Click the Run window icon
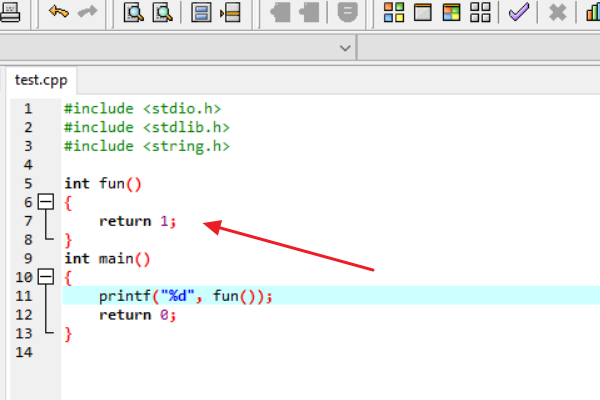The width and height of the screenshot is (600, 400). point(423,12)
